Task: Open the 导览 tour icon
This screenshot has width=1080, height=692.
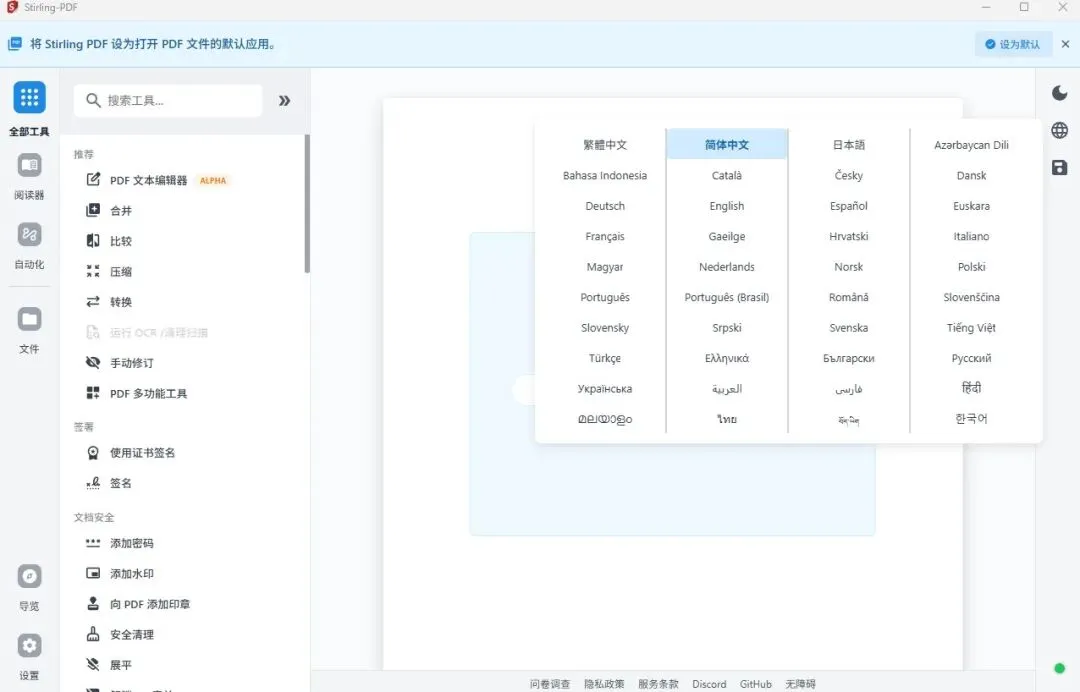Action: (x=29, y=576)
